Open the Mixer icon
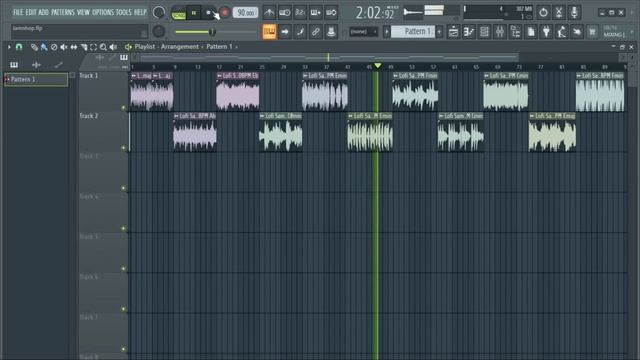640x360 pixels. coord(500,31)
